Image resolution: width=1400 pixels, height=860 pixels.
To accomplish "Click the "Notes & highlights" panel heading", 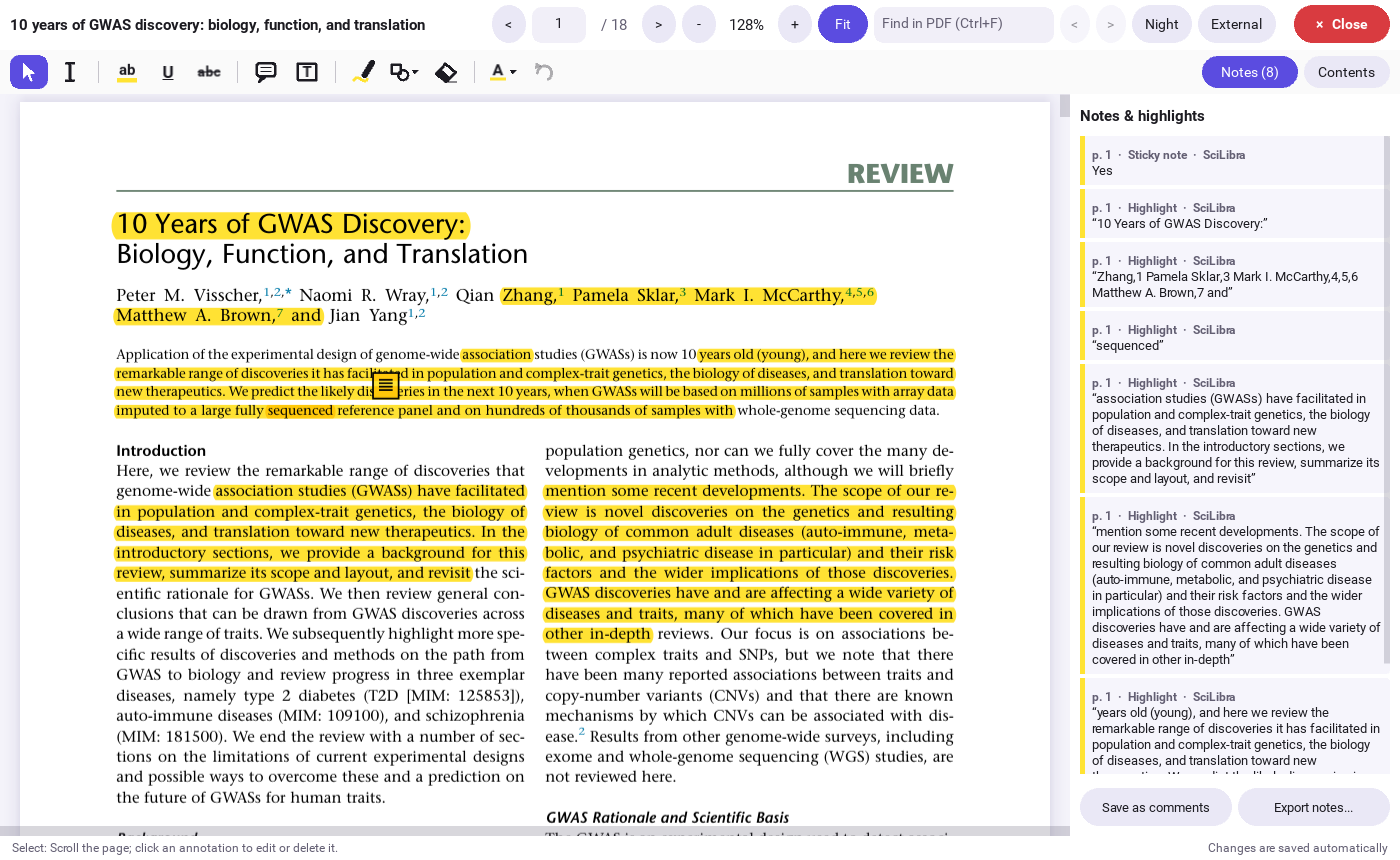I will click(x=1142, y=116).
